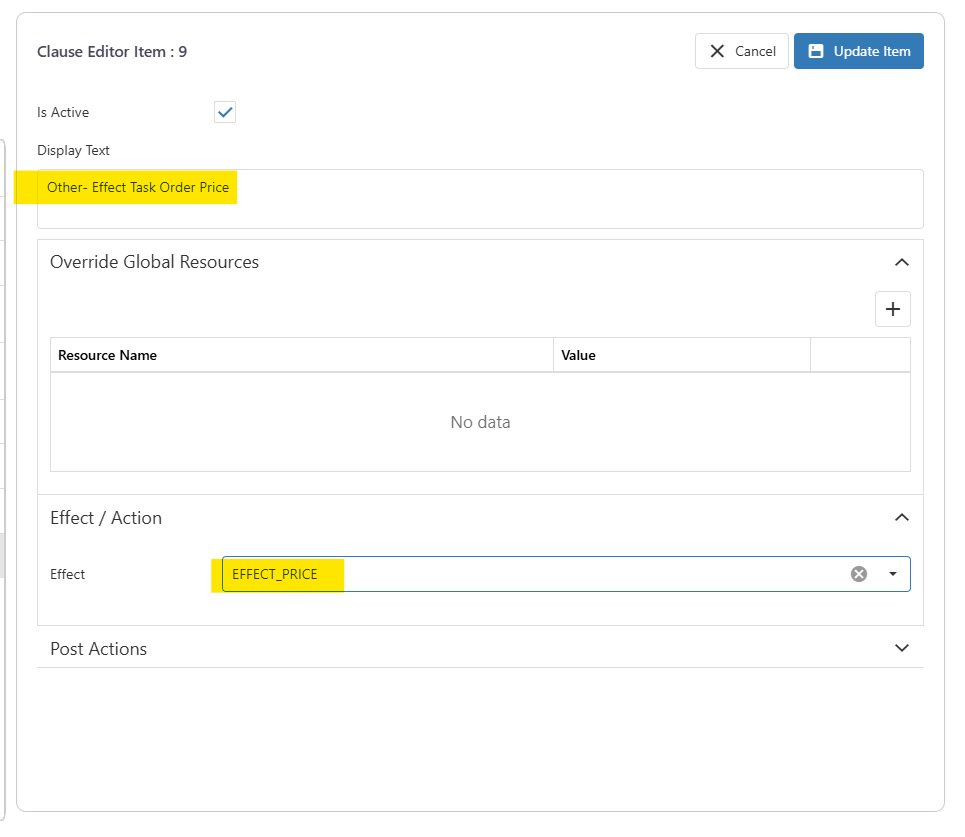Click the Resource Name column header

[302, 355]
